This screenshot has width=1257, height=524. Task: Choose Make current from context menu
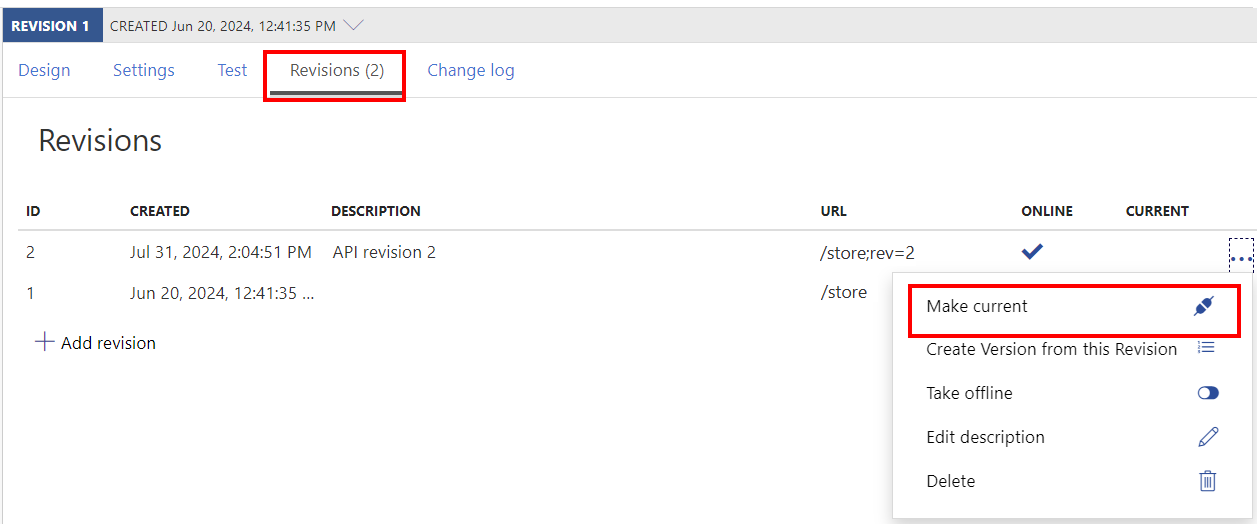[977, 307]
